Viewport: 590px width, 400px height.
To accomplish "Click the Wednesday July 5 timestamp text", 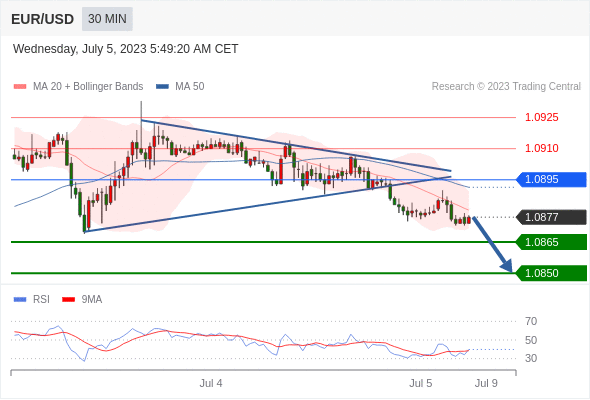I will tap(126, 49).
